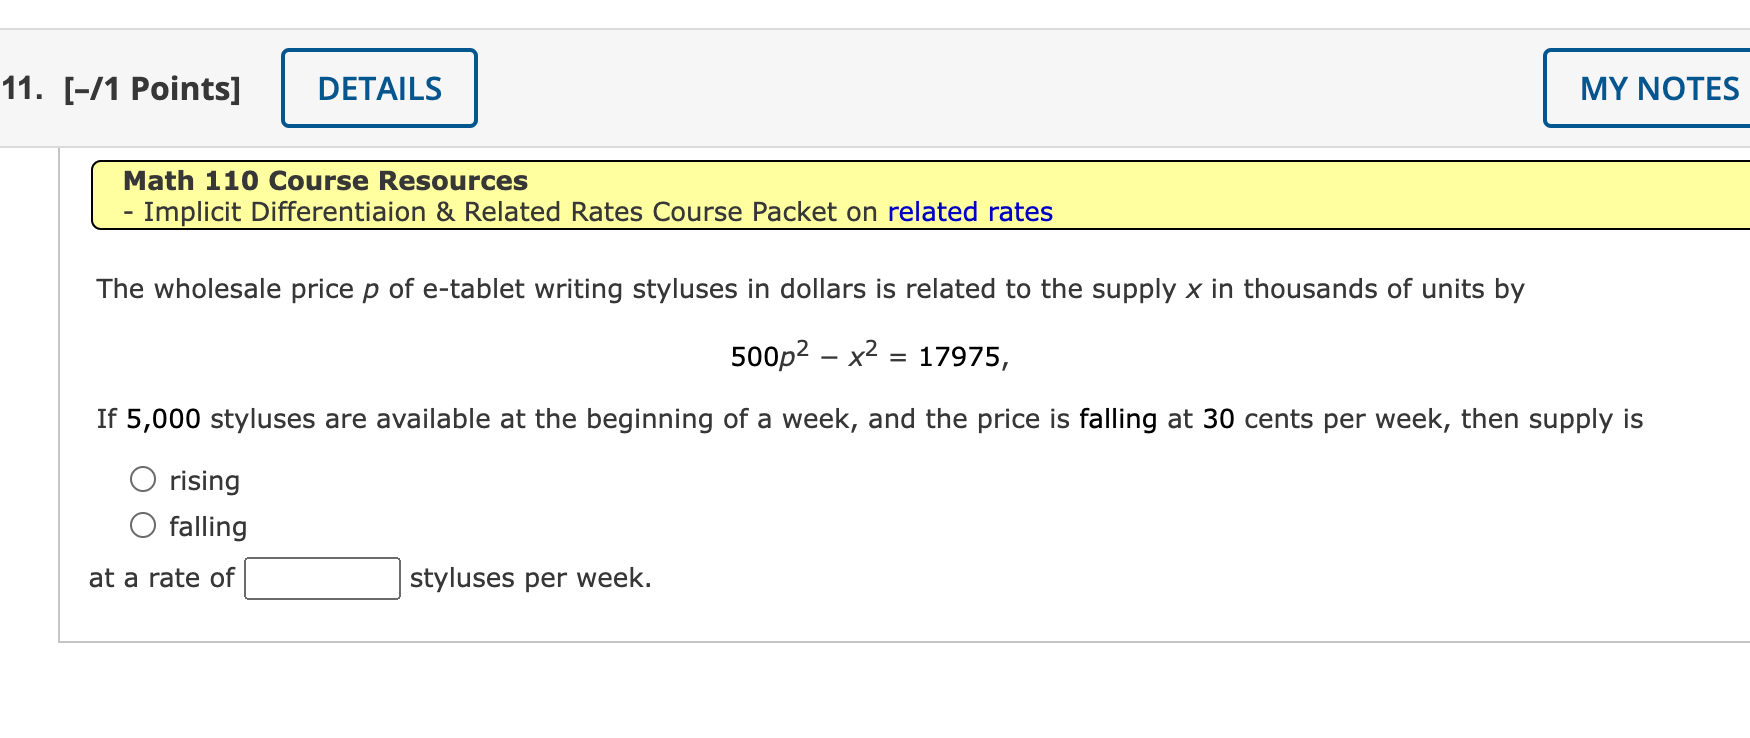The image size is (1750, 738).
Task: Click the [–/1 Points] label
Action: 152,88
